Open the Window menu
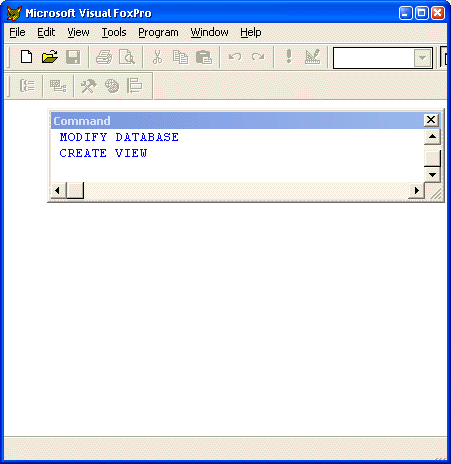This screenshot has height=464, width=451. [209, 32]
